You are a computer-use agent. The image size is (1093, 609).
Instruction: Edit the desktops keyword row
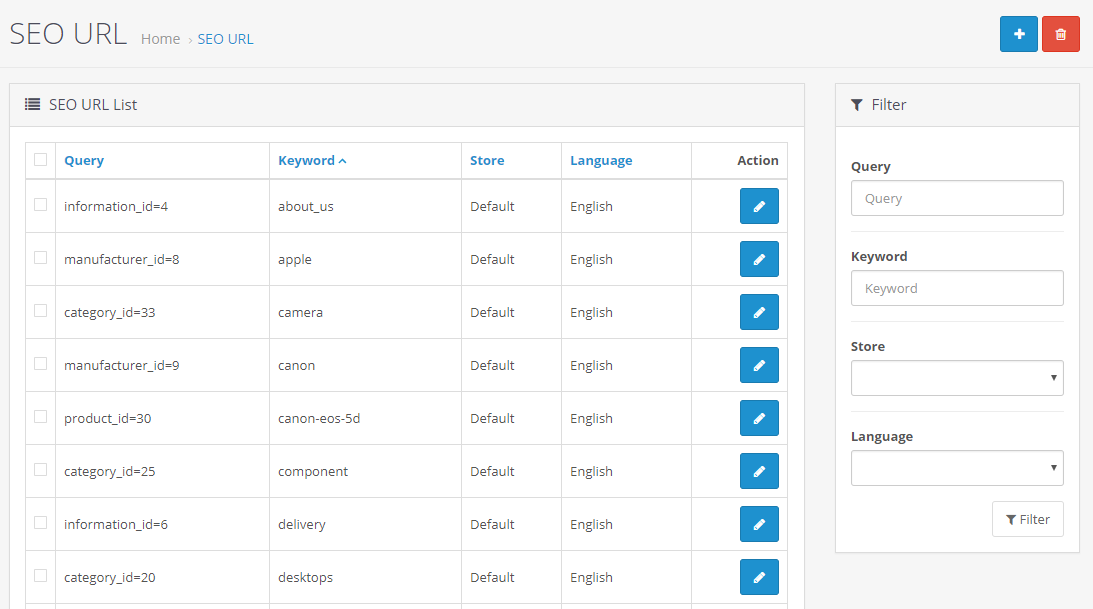click(x=759, y=577)
